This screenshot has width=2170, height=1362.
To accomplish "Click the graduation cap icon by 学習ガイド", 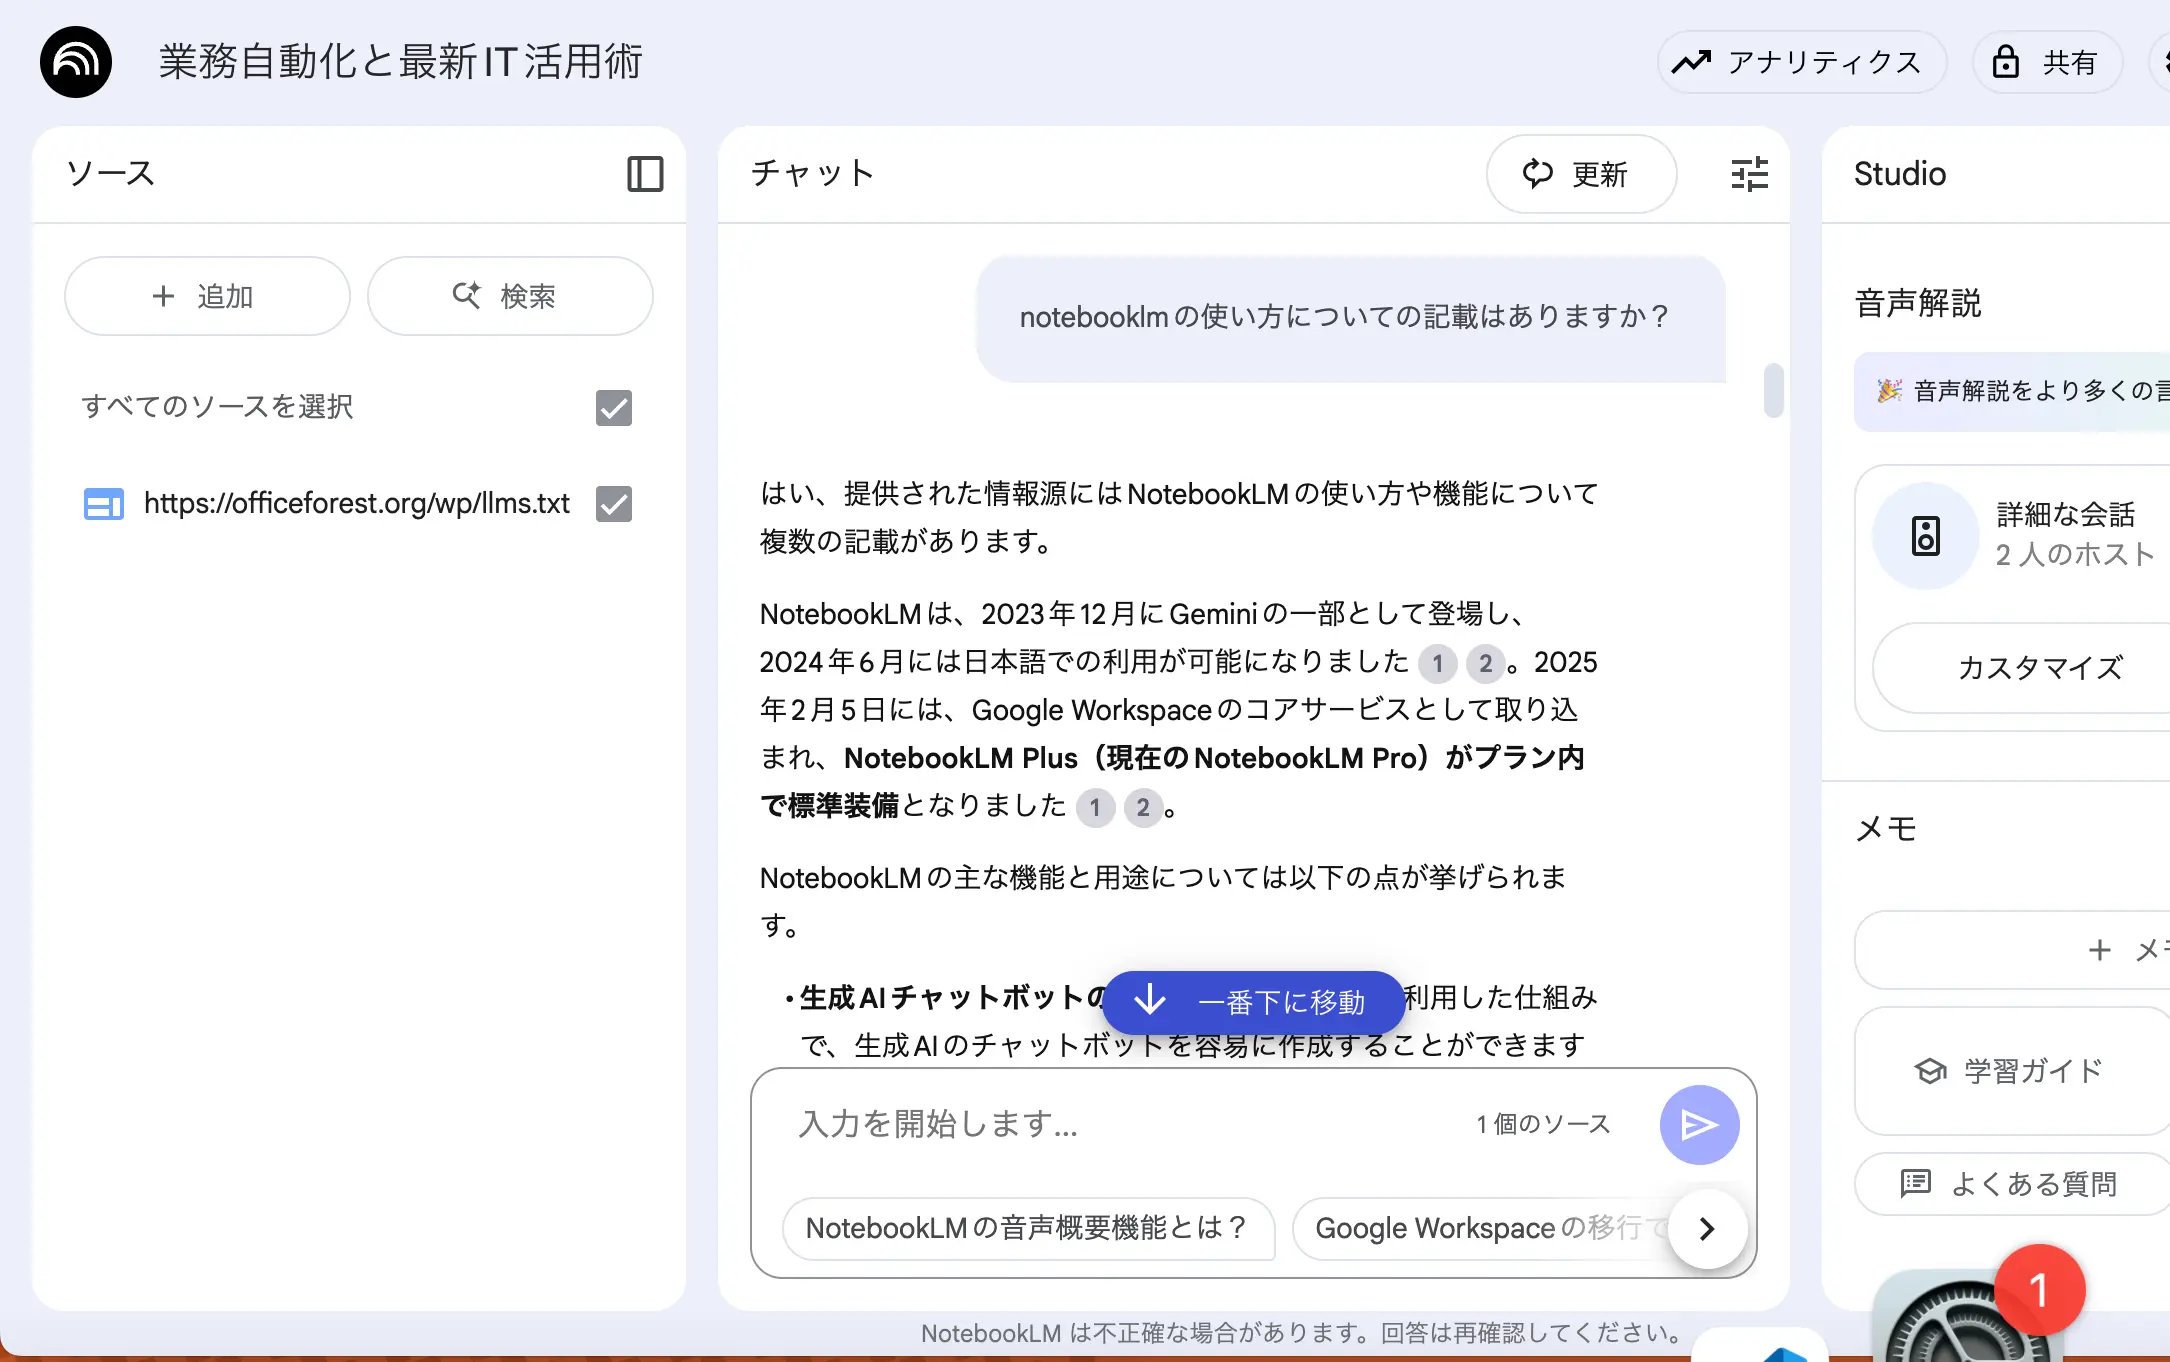I will tap(1930, 1071).
